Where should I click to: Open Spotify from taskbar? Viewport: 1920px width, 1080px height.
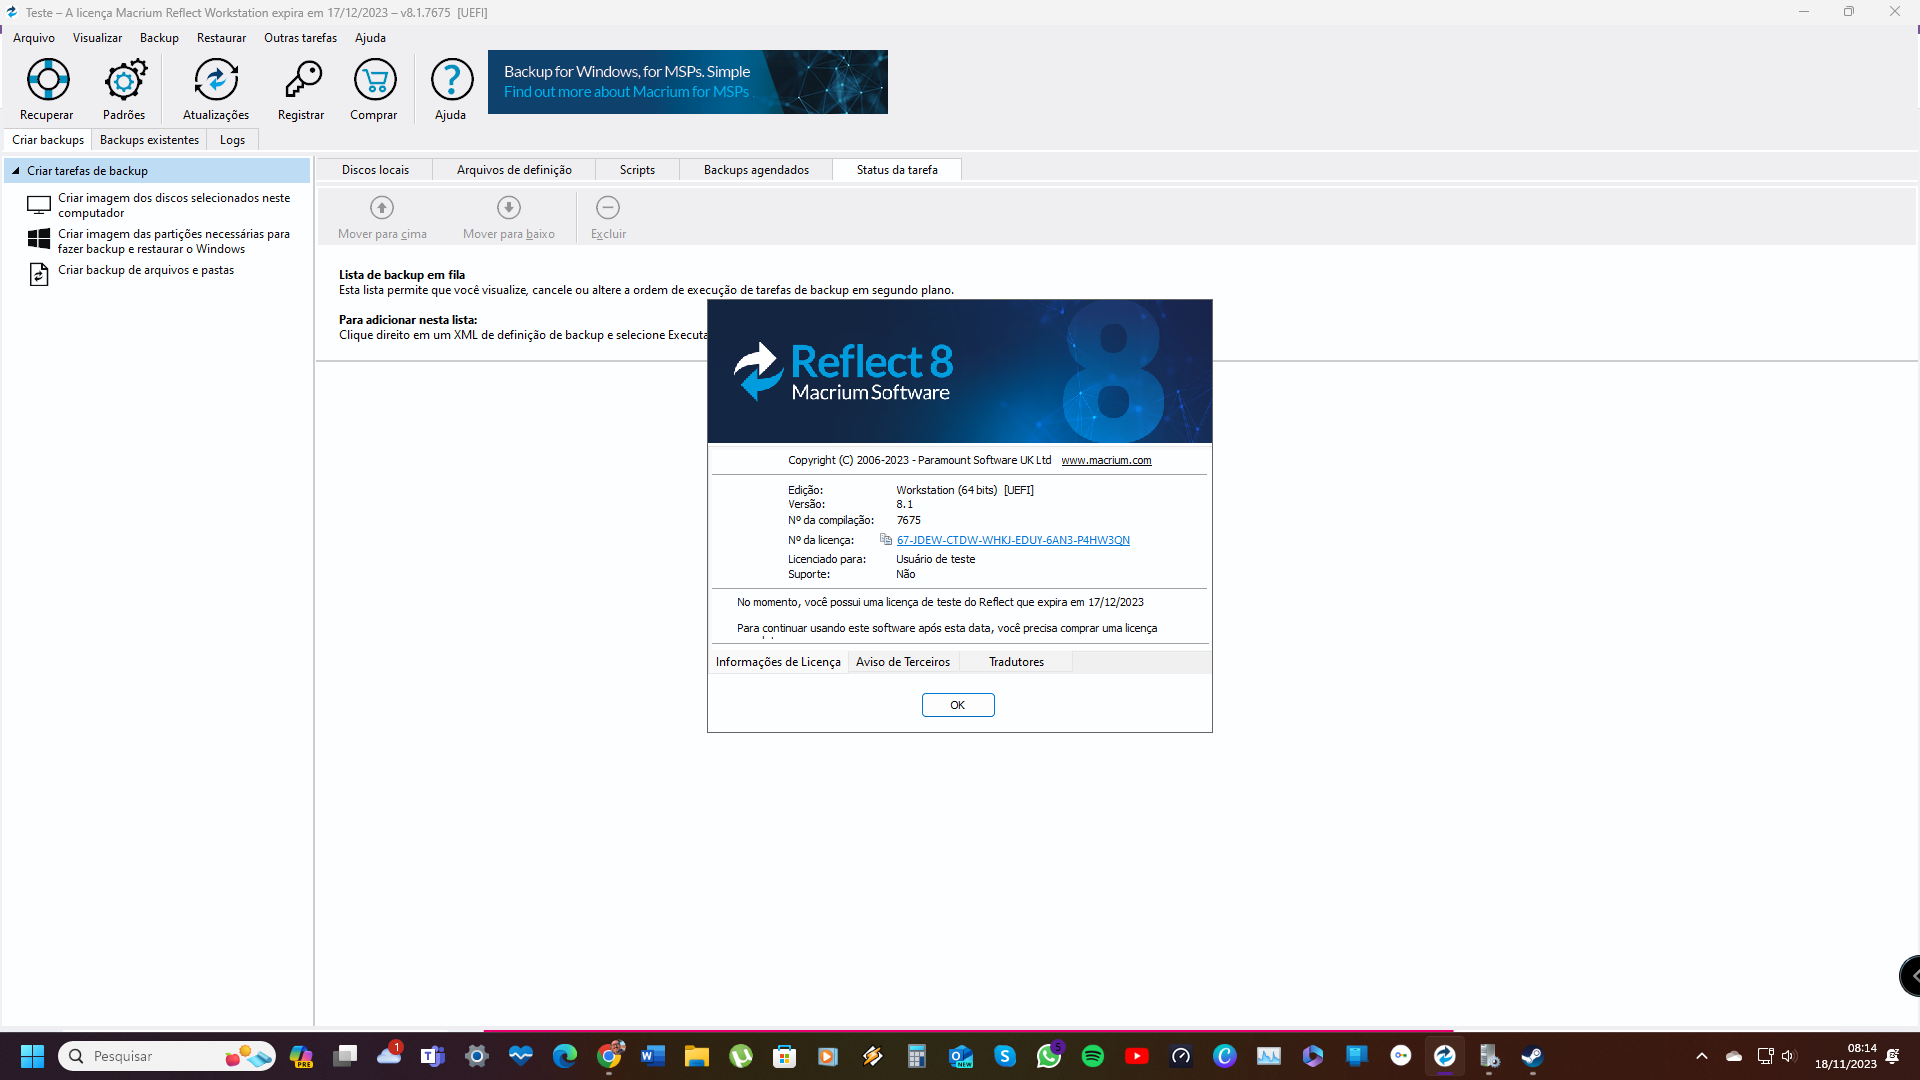[x=1093, y=1056]
